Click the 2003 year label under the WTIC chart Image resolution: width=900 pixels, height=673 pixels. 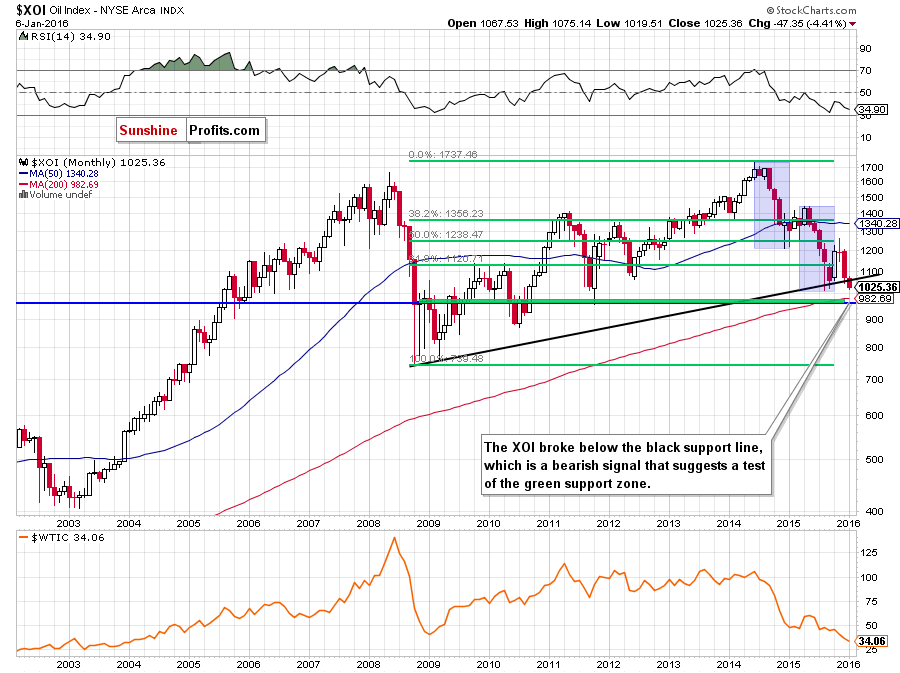pyautogui.click(x=68, y=664)
